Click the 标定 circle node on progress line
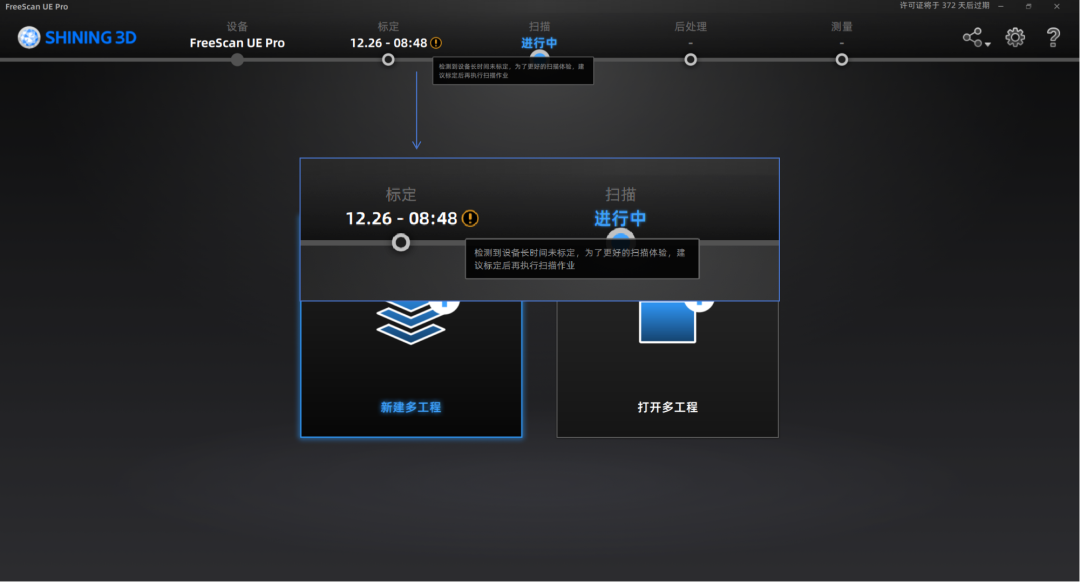The image size is (1080, 582). tap(388, 60)
